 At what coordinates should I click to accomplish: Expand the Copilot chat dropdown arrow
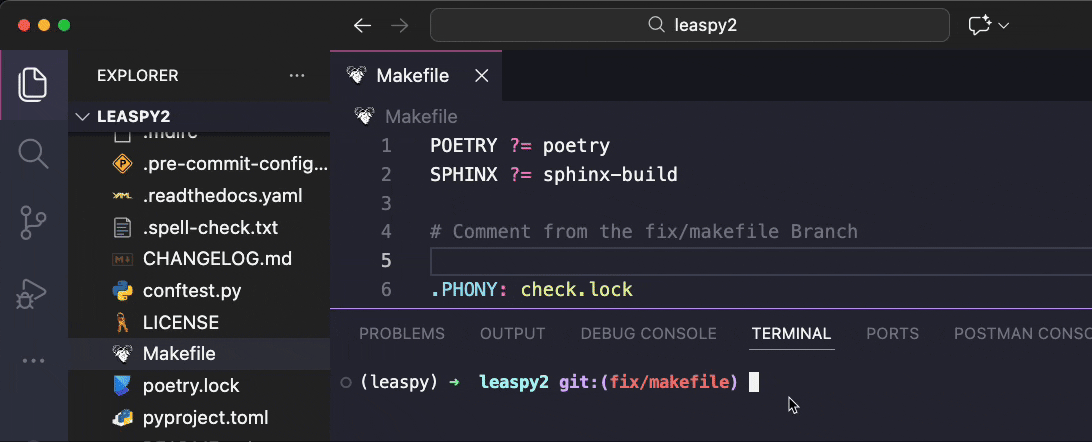point(1004,26)
